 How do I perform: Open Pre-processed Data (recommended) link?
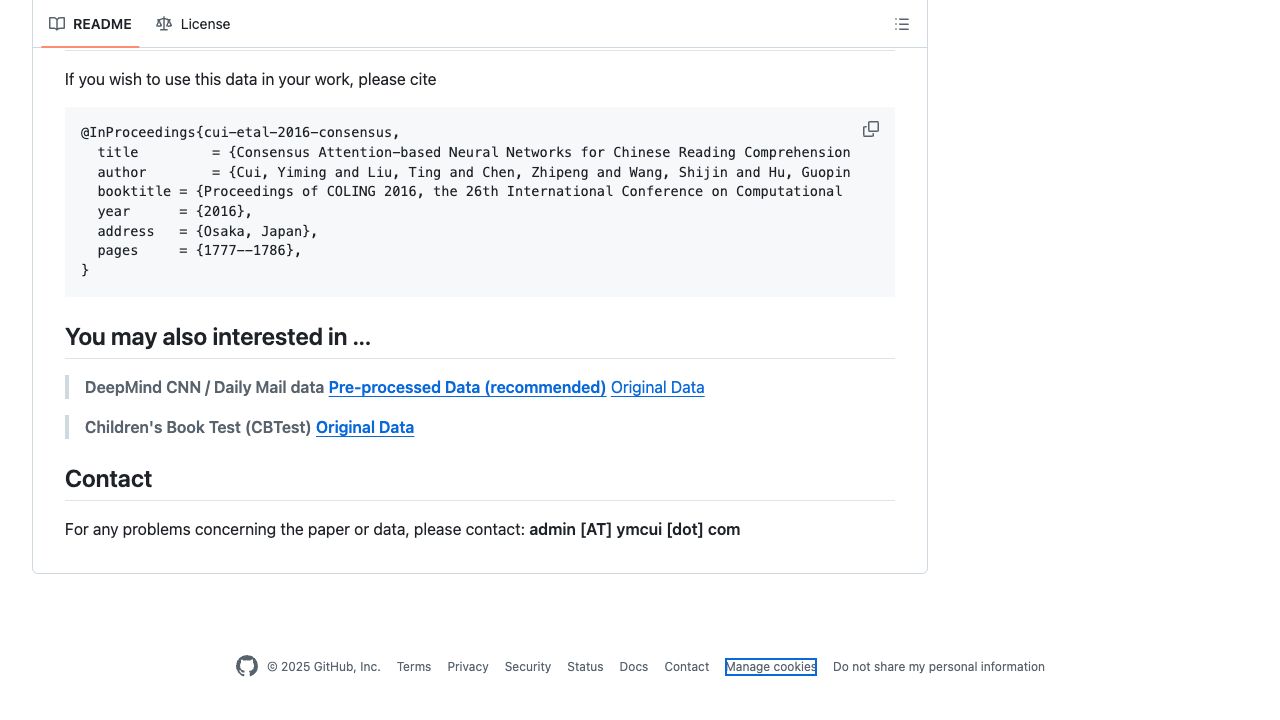tap(467, 387)
